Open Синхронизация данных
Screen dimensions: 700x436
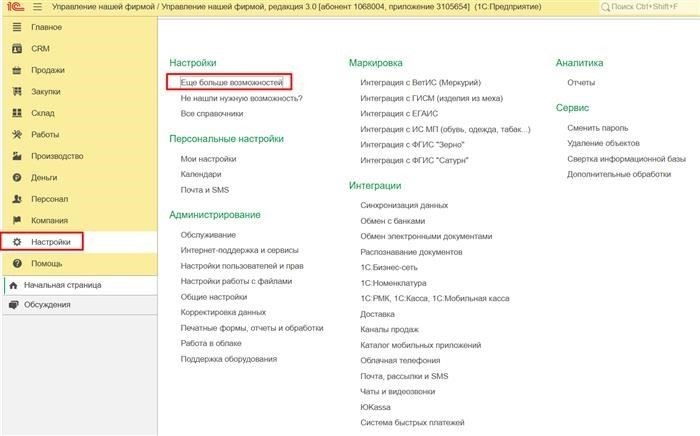404,205
